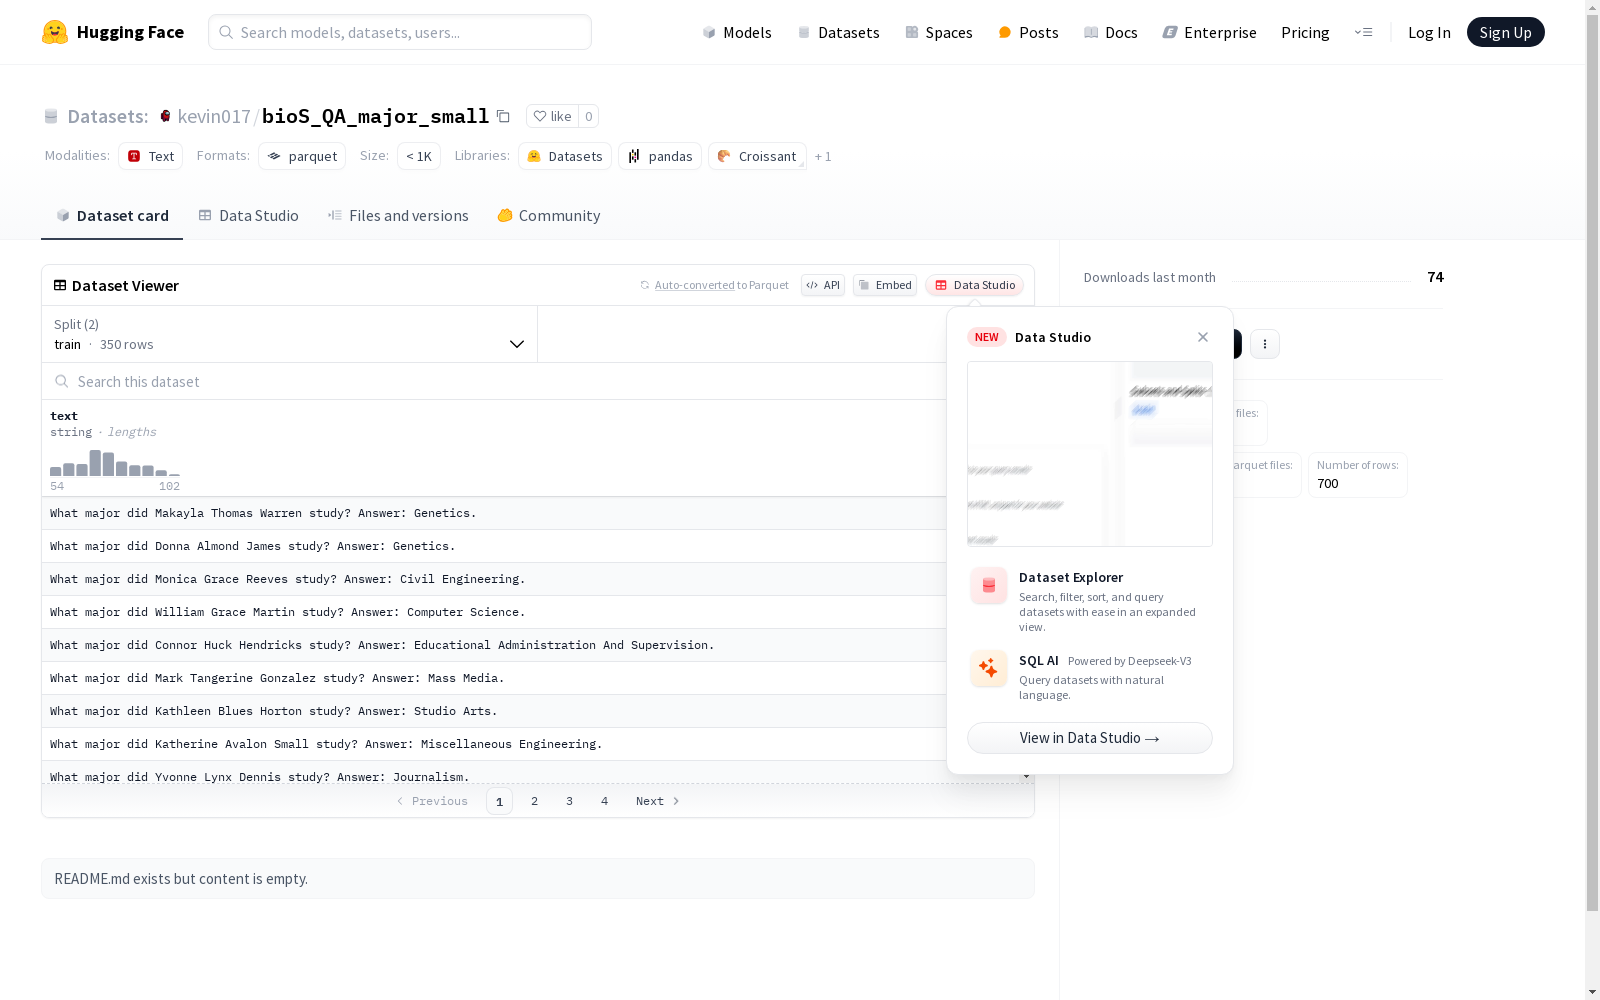
Task: Focus the Search this dataset field
Action: (495, 381)
